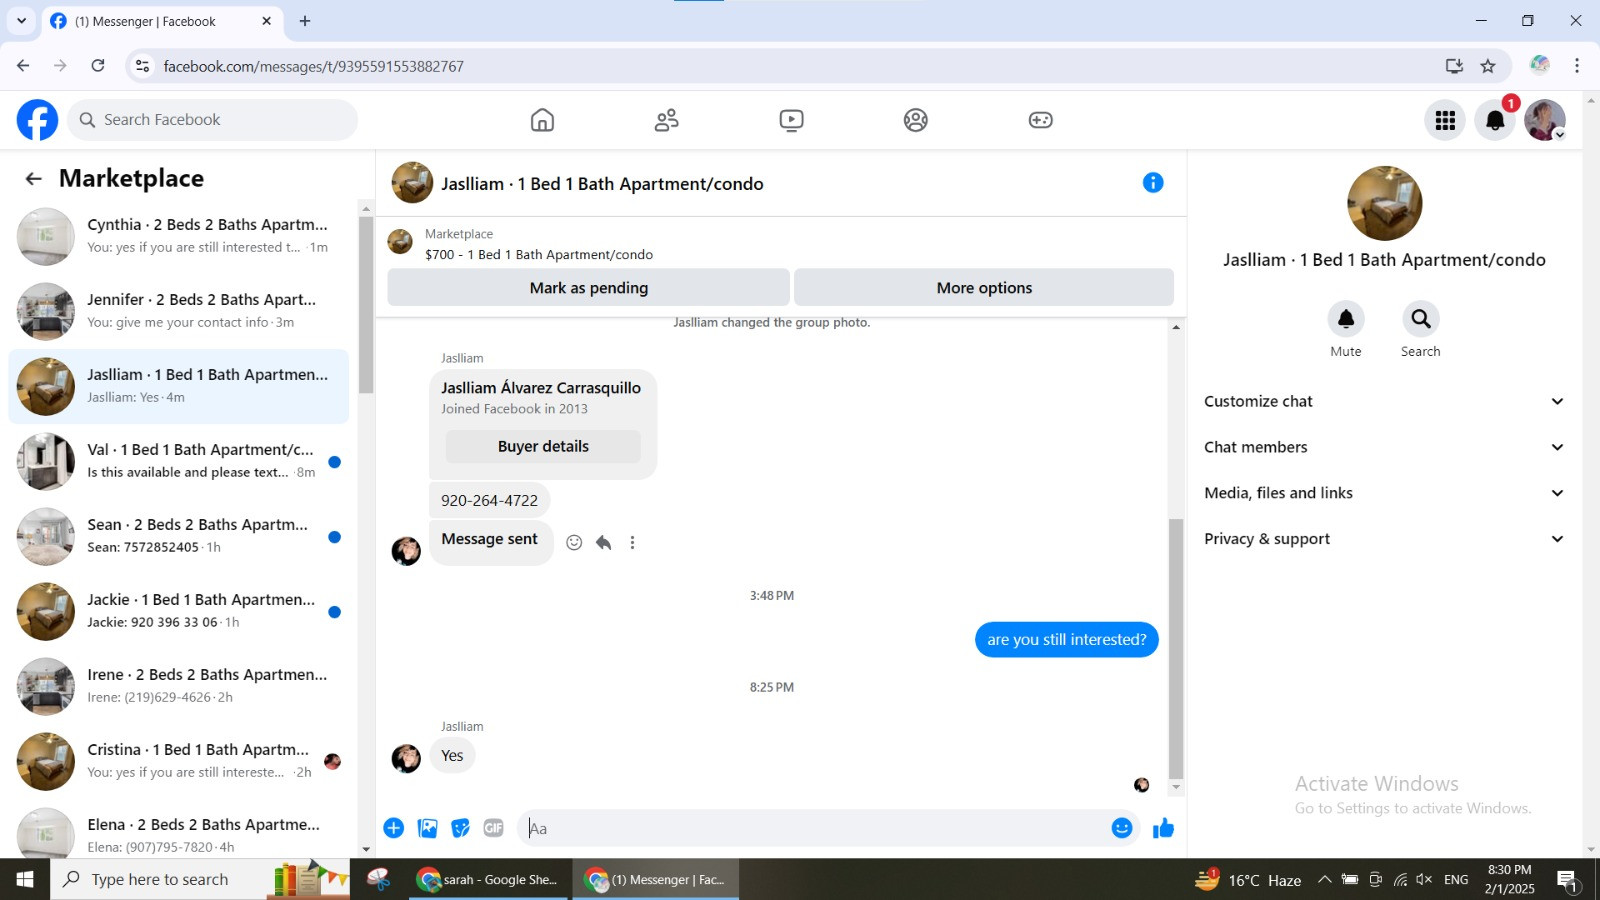Expand Privacy & support section

[1384, 539]
